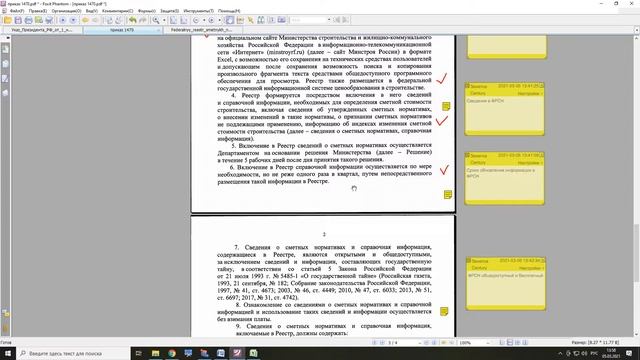This screenshot has height=360, width=640.
Task: Click the first yellow note's text area
Action: (504, 113)
